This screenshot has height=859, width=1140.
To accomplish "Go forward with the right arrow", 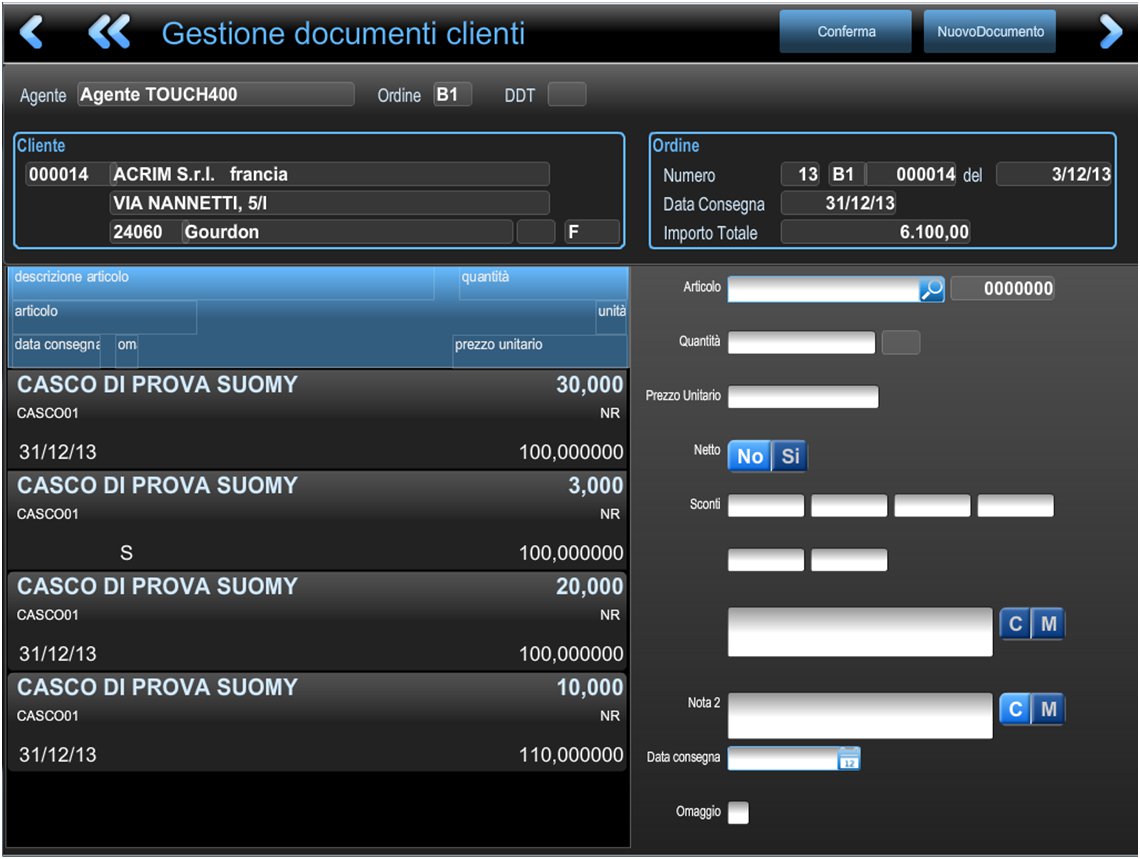I will (1111, 32).
